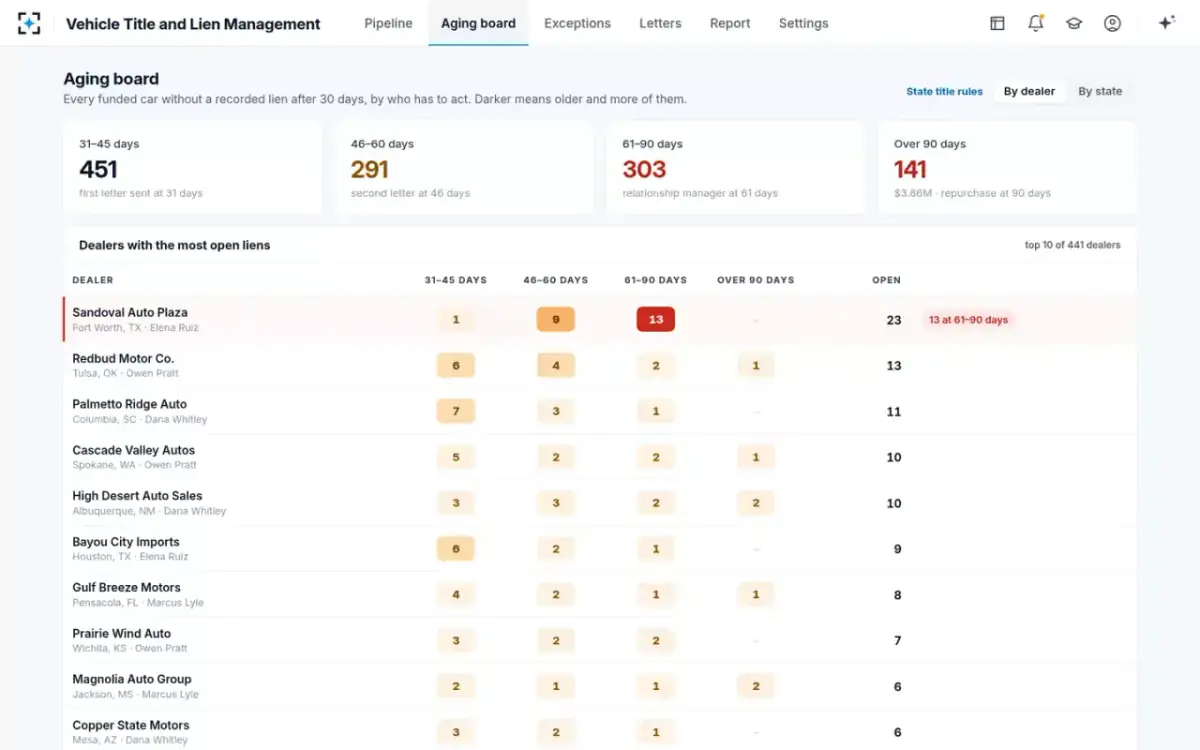1200x750 pixels.
Task: Open the Settings tab
Action: [803, 23]
